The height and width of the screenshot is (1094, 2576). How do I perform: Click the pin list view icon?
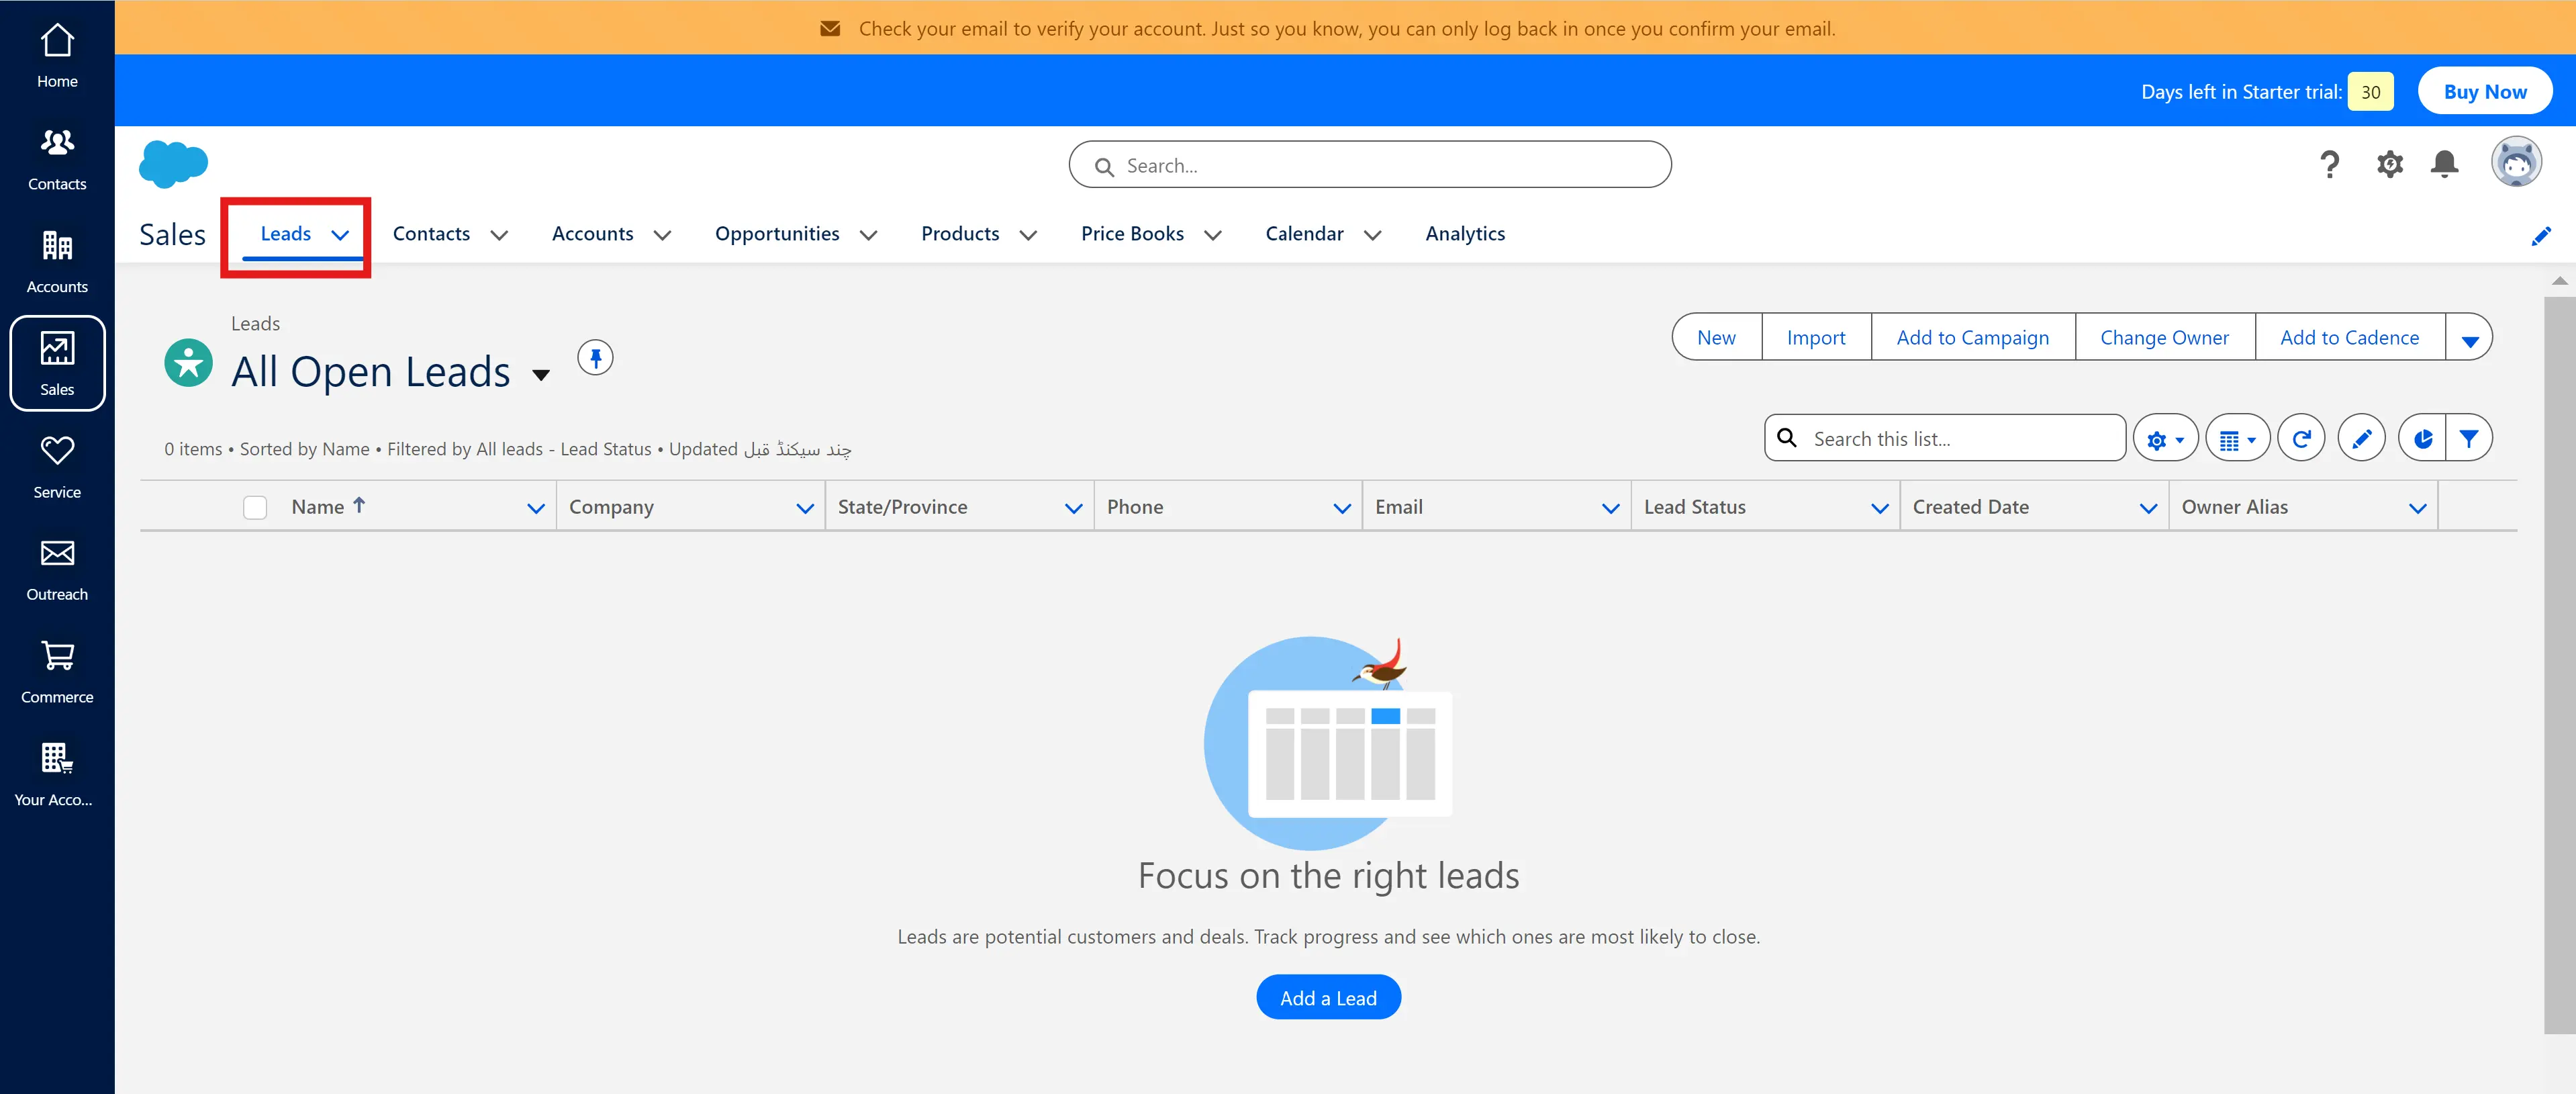tap(595, 358)
